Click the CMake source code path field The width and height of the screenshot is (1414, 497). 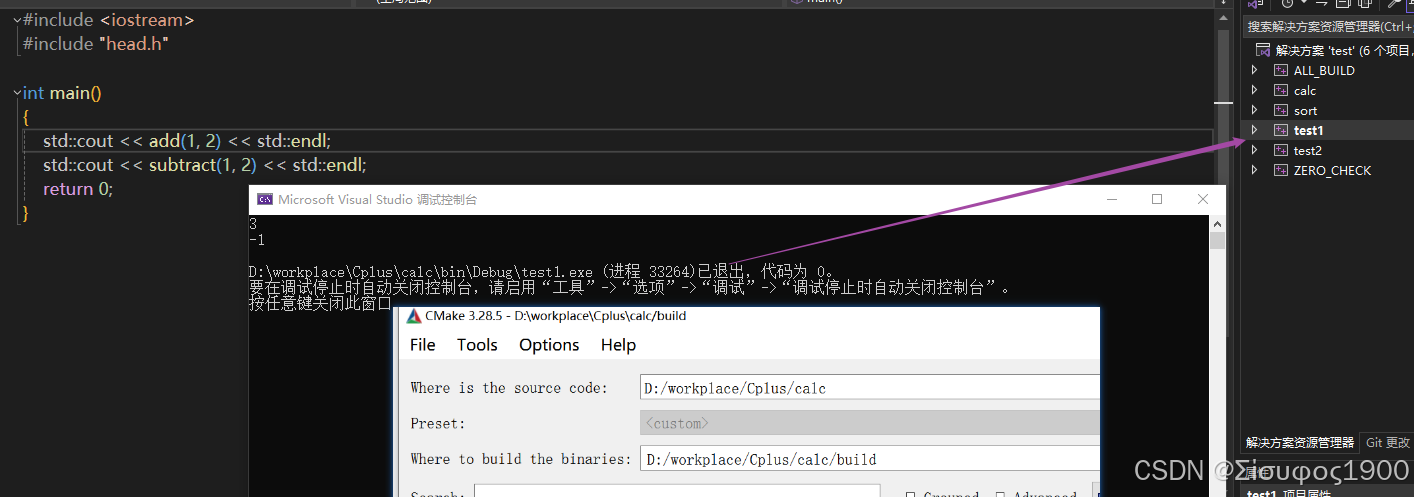869,388
